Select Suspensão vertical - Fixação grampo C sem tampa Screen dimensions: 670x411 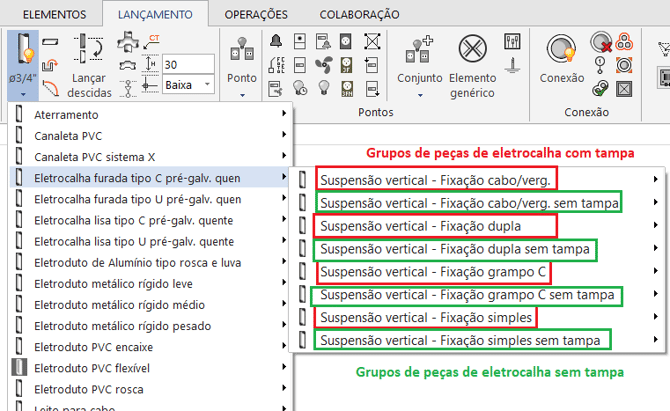[466, 295]
